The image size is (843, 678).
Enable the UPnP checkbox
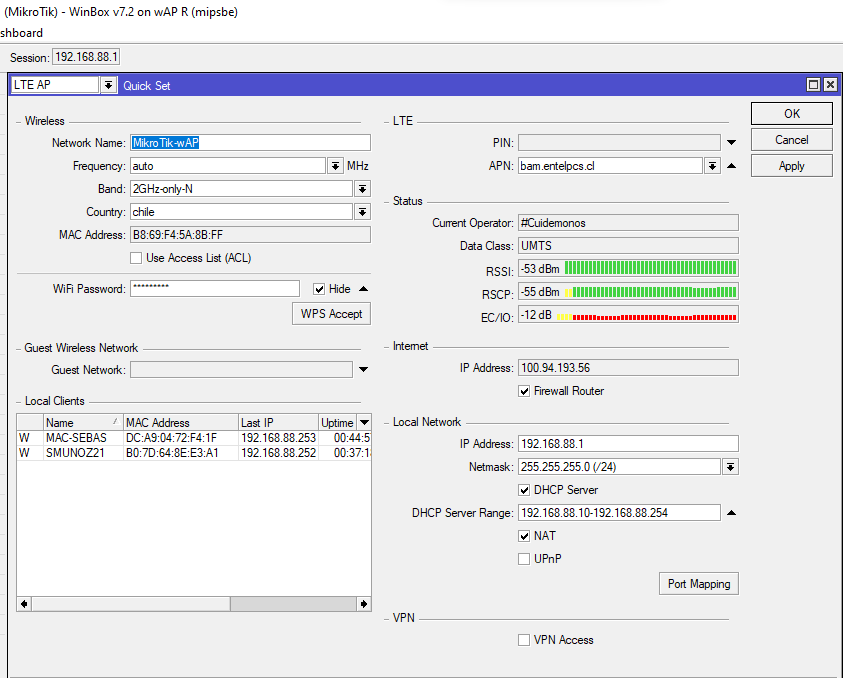pos(524,559)
